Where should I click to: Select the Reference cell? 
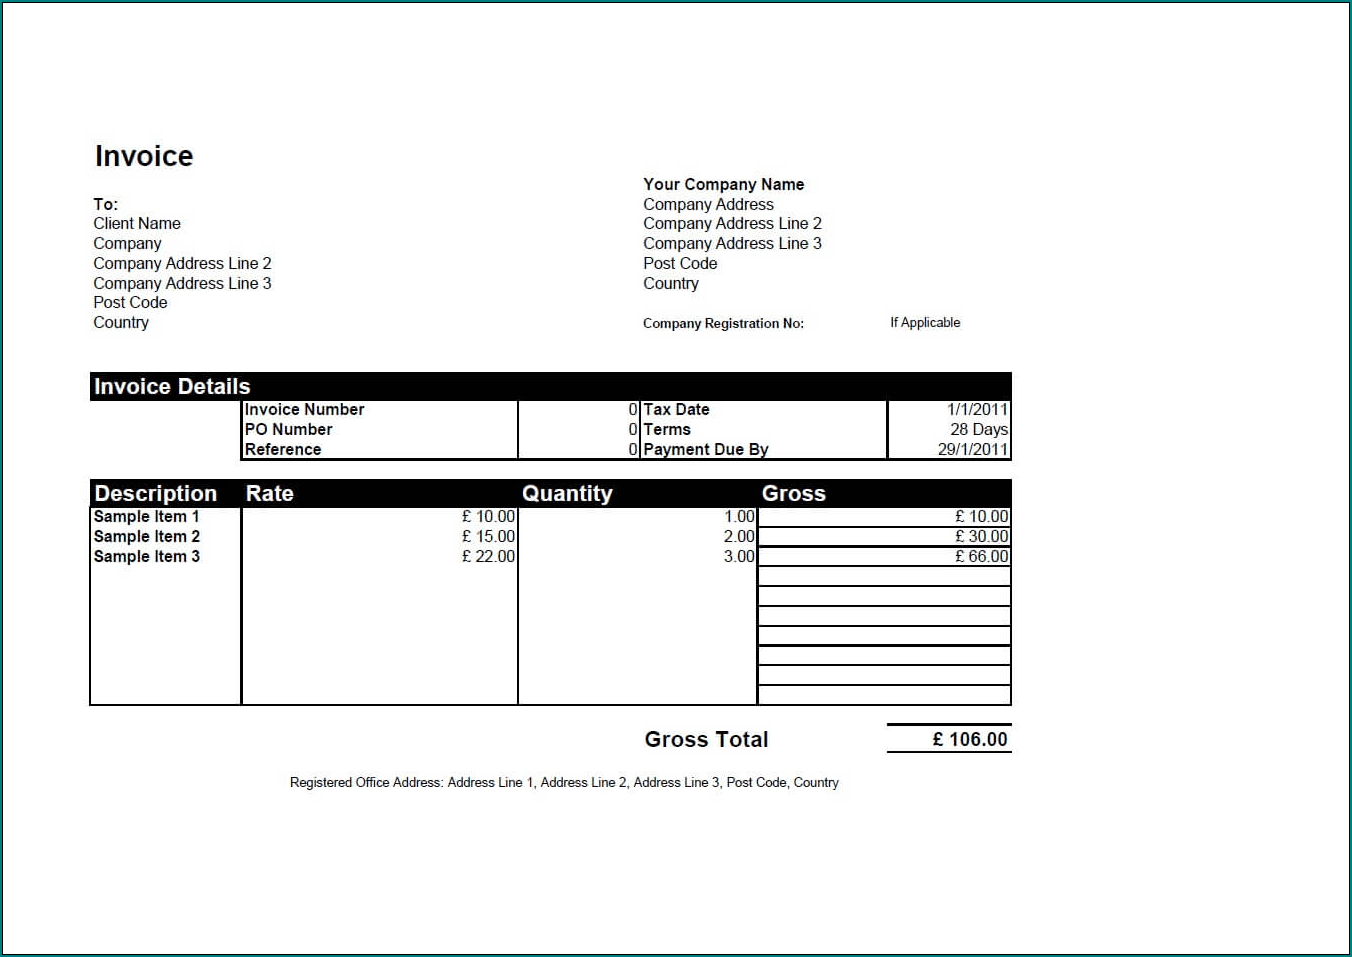pyautogui.click(x=283, y=449)
